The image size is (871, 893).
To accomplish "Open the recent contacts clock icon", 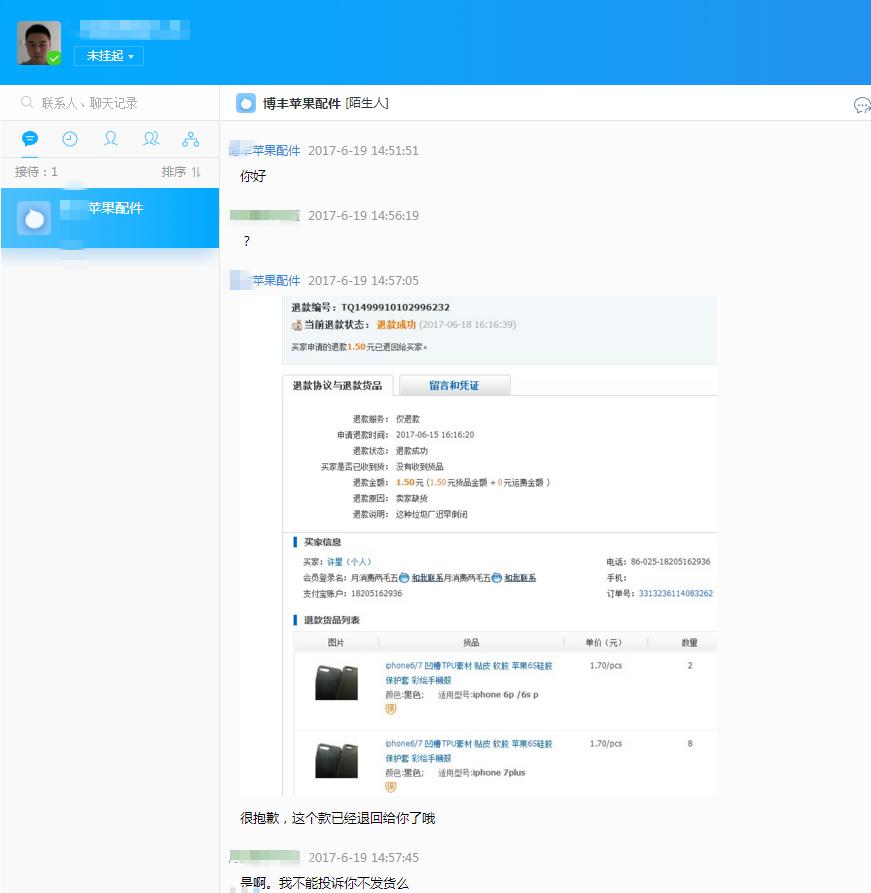I will 70,138.
